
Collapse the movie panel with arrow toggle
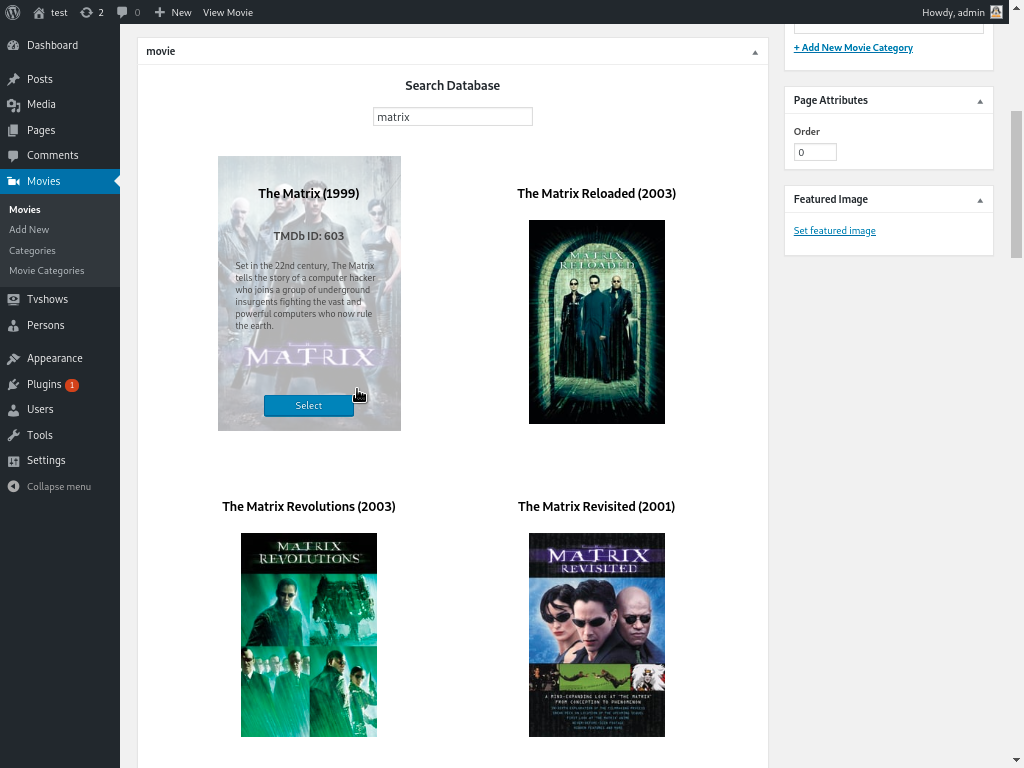(755, 52)
